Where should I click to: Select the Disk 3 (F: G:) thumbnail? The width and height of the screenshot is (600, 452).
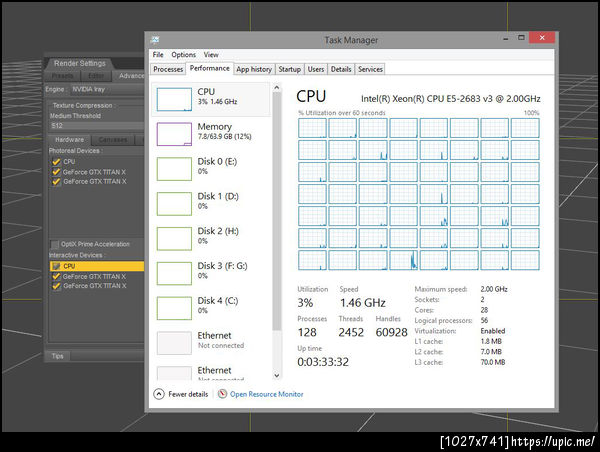[x=174, y=273]
